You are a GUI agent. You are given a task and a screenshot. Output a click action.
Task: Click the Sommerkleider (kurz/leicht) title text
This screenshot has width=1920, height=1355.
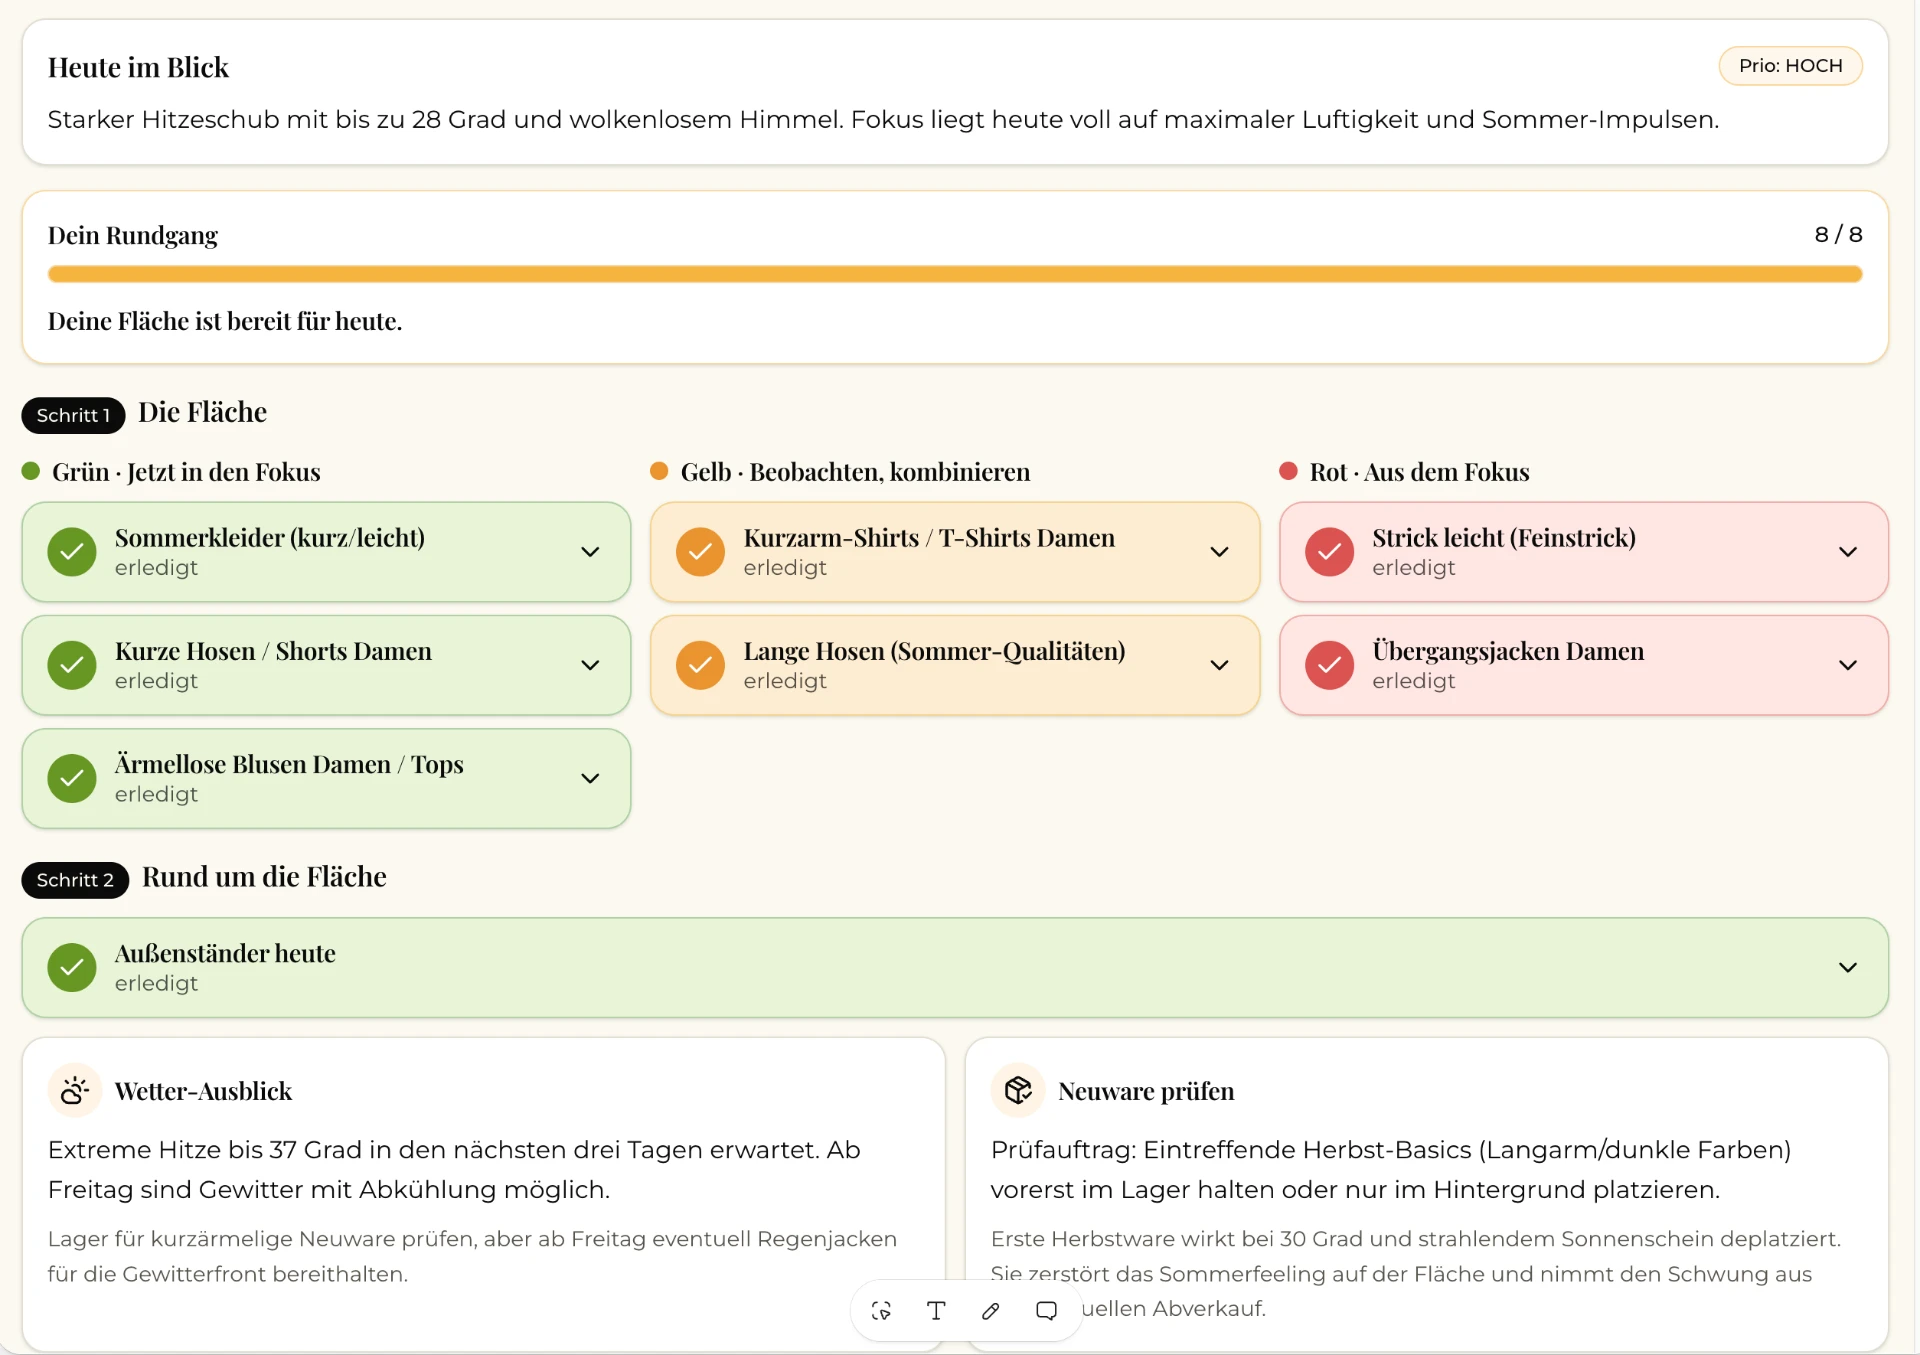(x=270, y=538)
